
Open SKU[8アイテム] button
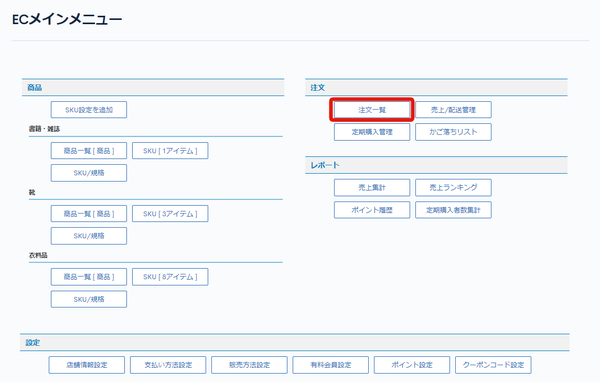[x=170, y=277]
